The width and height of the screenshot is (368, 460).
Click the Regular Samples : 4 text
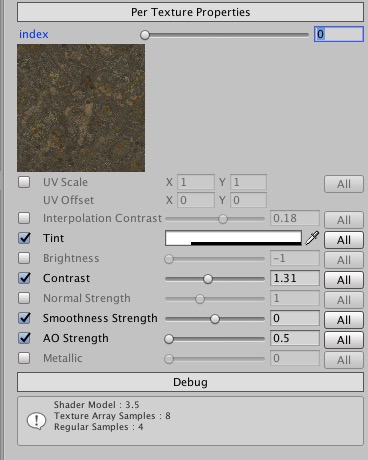[99, 427]
